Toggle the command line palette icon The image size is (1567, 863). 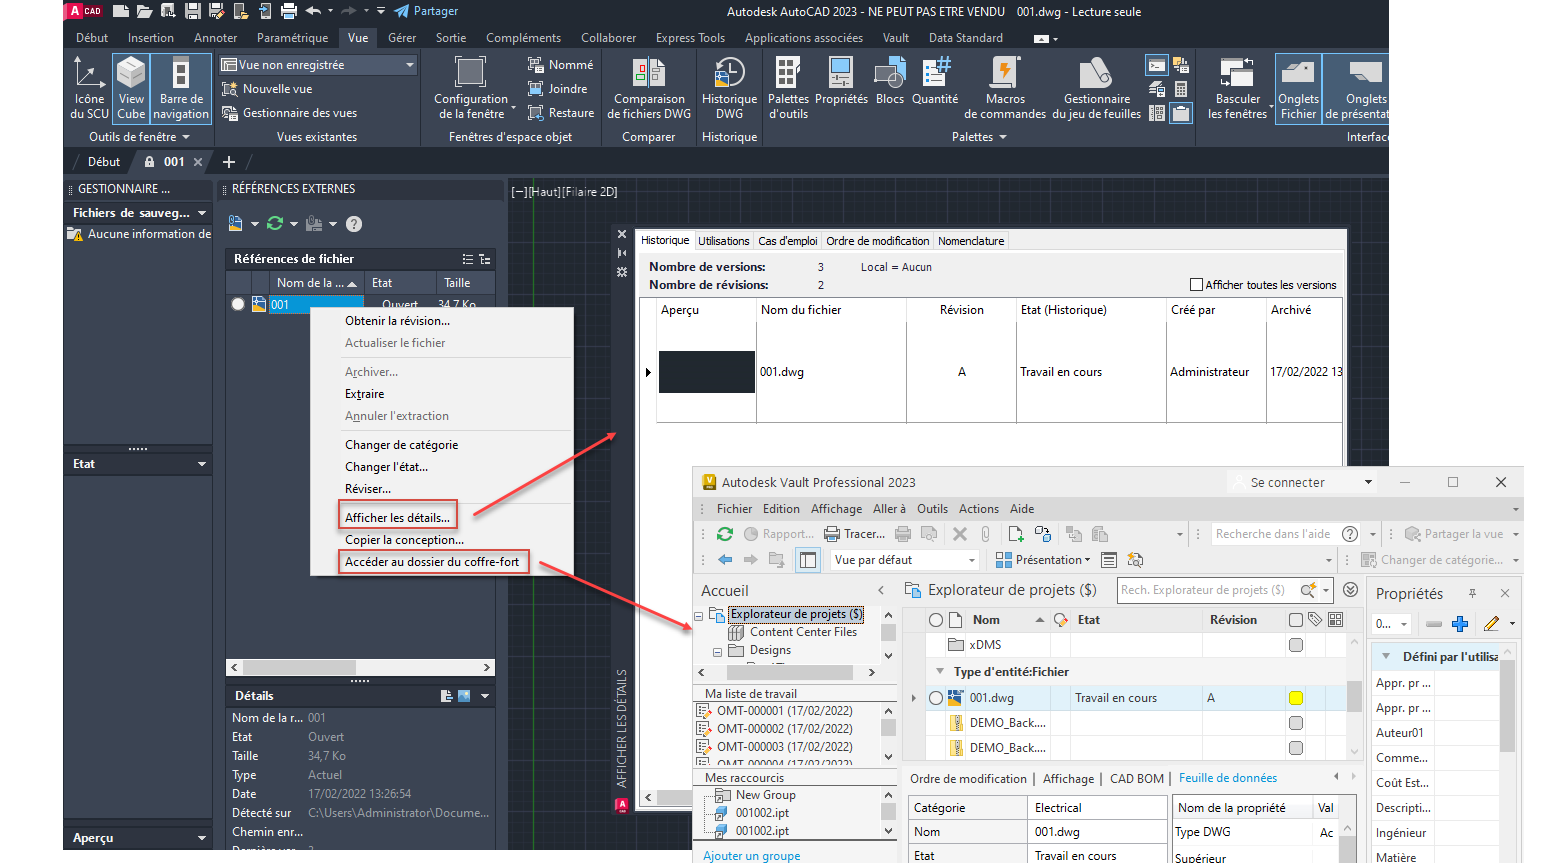coord(1157,66)
